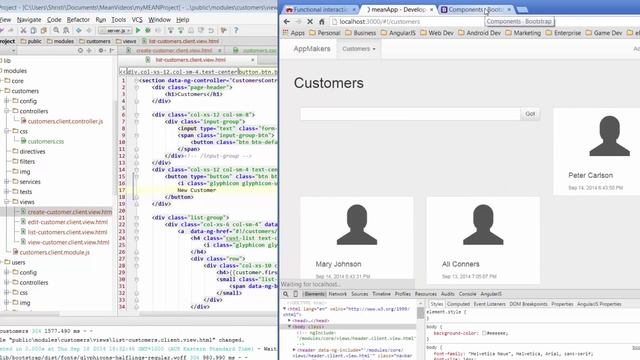
Task: Click the VCS update project icon
Action: [171, 31]
